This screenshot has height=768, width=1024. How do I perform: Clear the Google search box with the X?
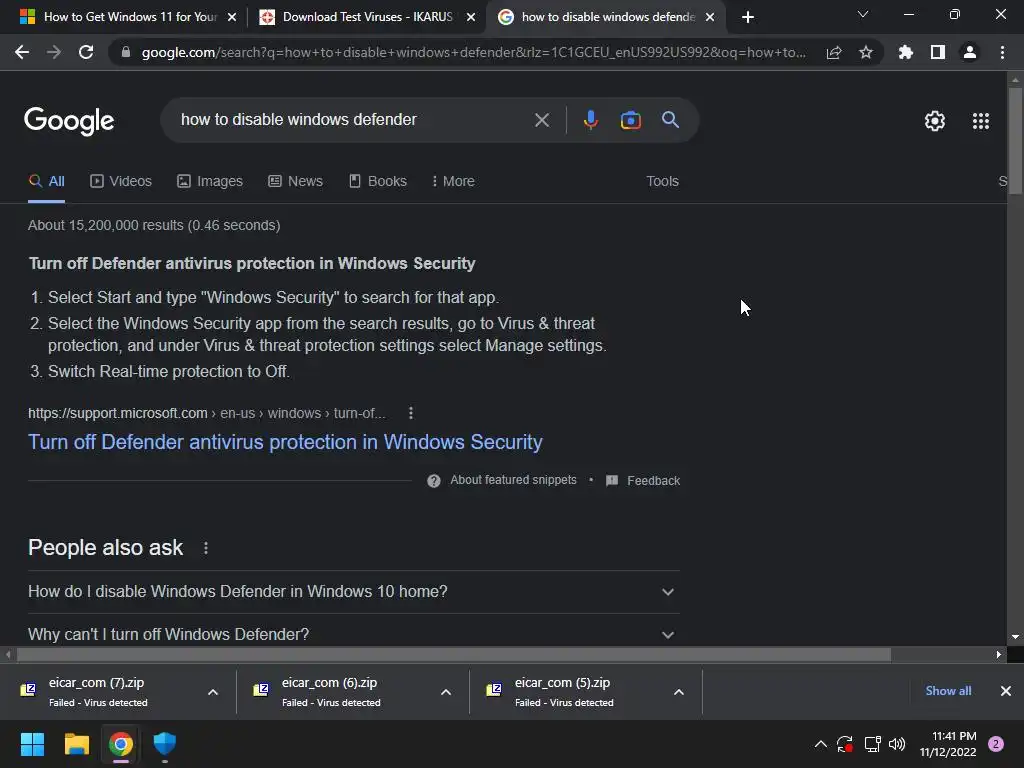(541, 120)
